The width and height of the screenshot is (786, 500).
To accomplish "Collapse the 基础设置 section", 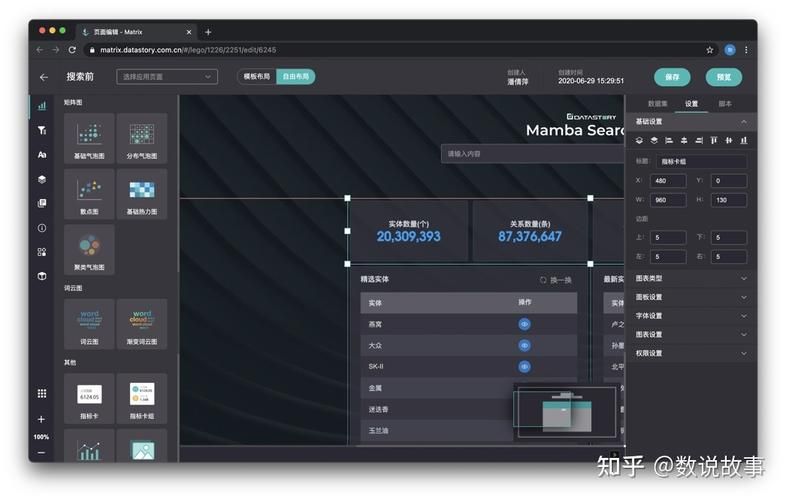I will [x=692, y=122].
